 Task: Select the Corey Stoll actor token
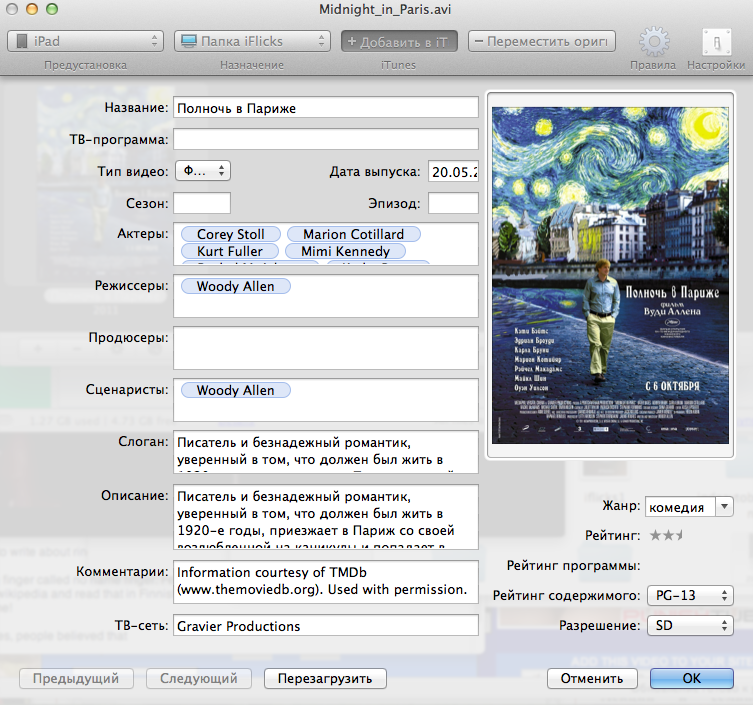[x=231, y=234]
